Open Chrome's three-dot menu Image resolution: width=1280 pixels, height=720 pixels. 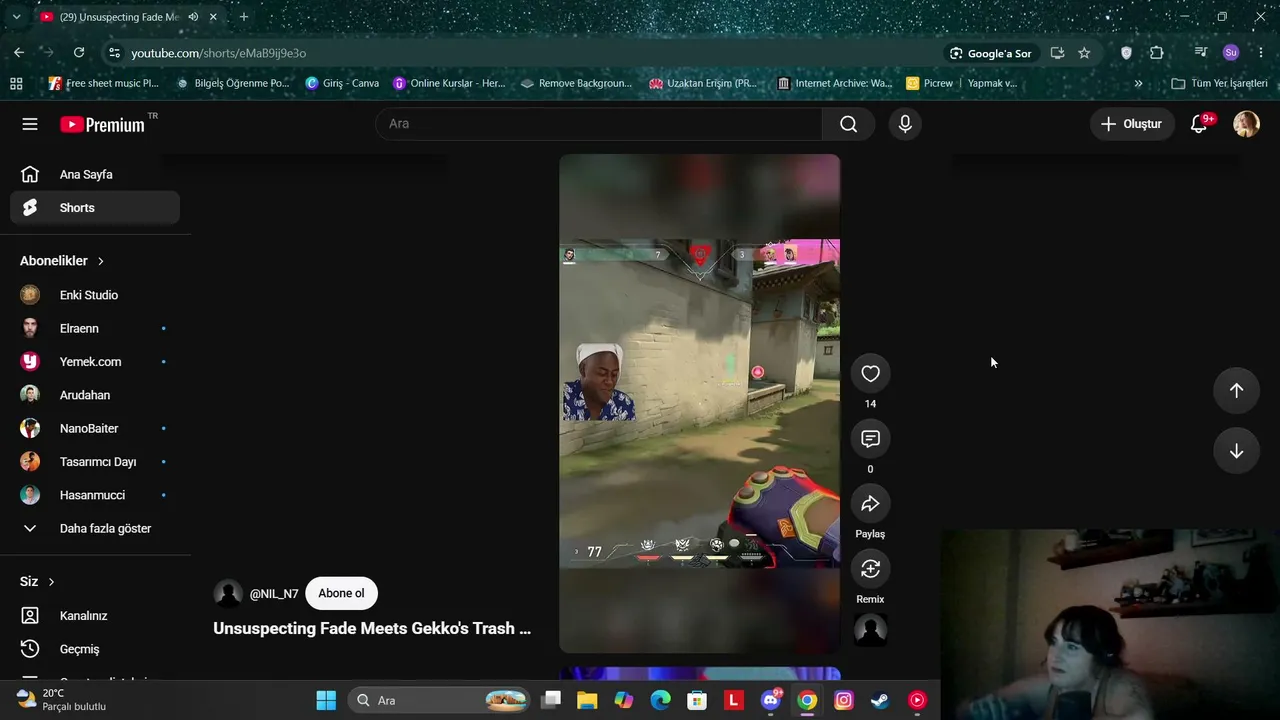[x=1260, y=53]
